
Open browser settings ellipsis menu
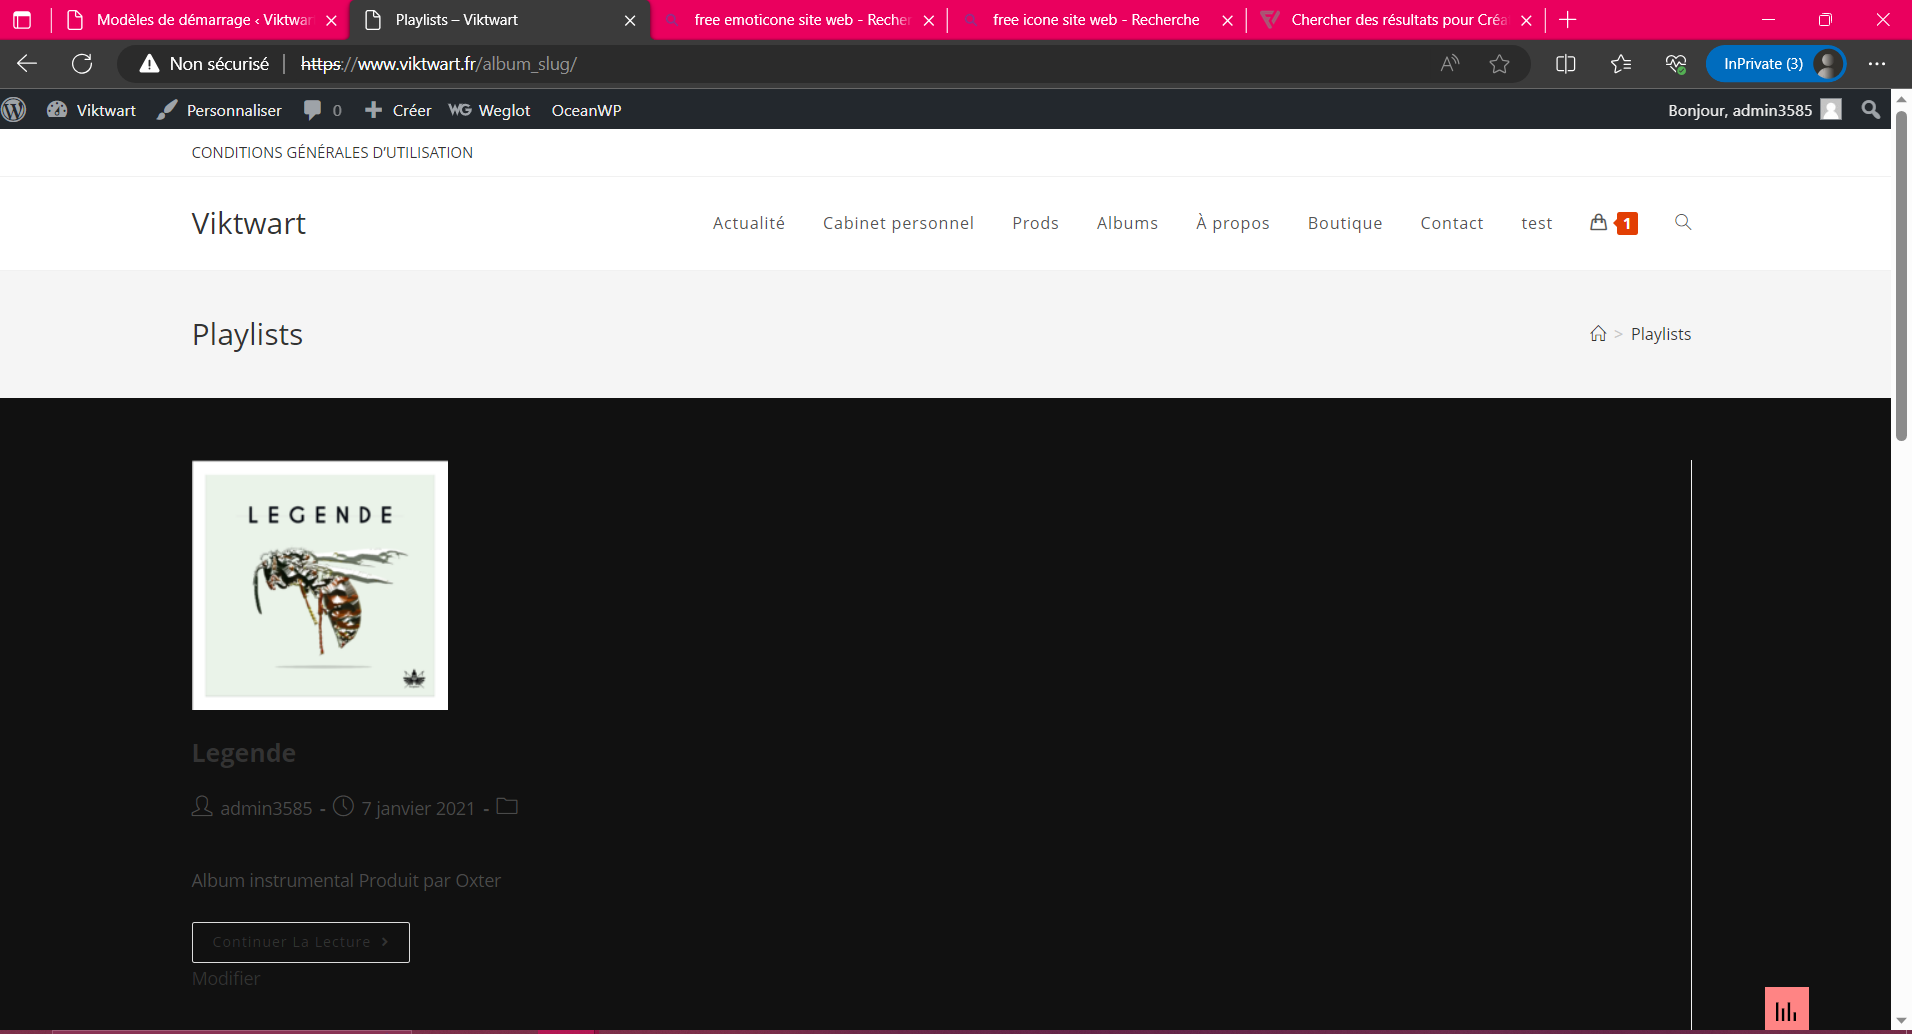[1877, 64]
